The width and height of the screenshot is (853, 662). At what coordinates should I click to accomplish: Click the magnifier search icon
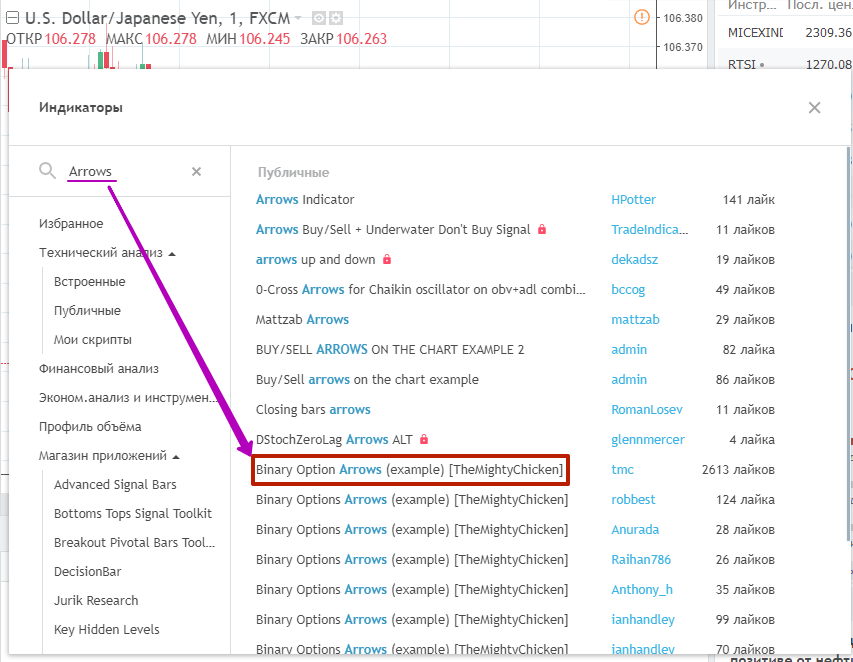coord(47,171)
